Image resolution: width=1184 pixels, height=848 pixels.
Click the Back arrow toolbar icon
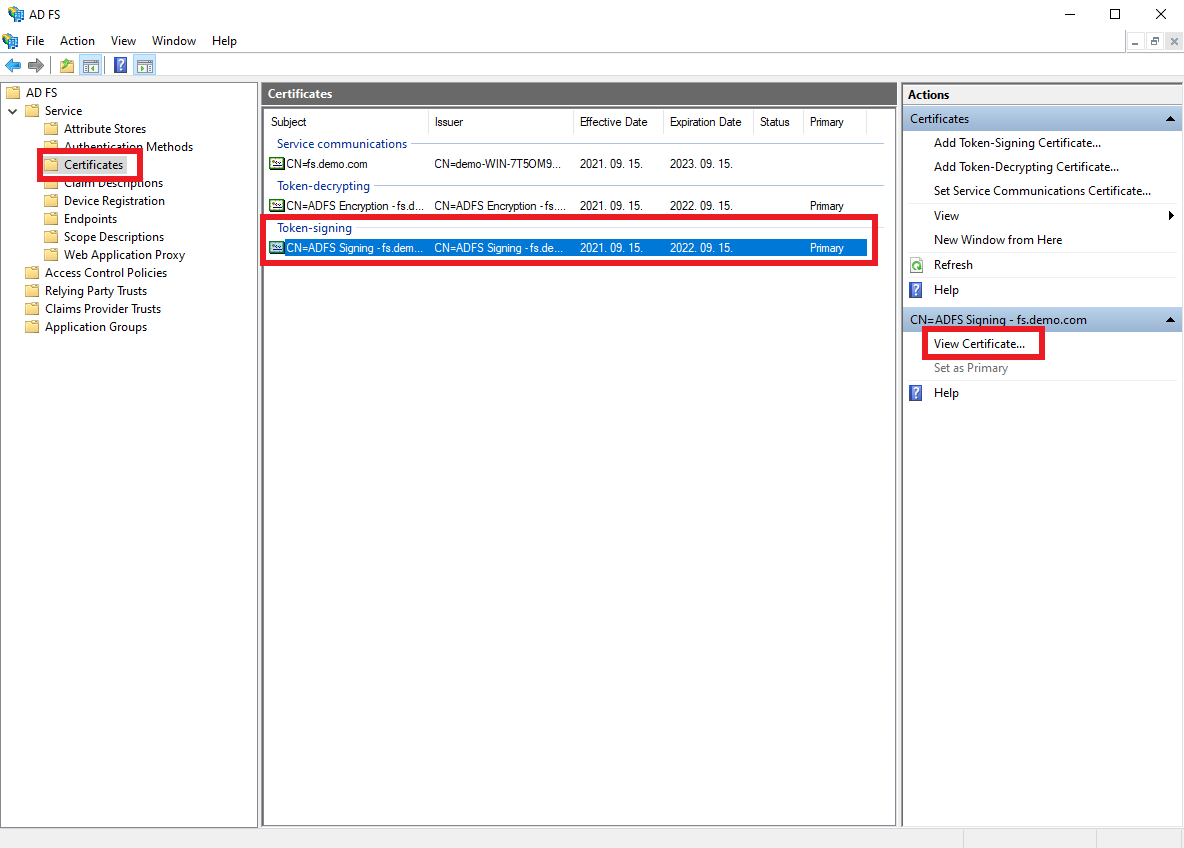[13, 66]
